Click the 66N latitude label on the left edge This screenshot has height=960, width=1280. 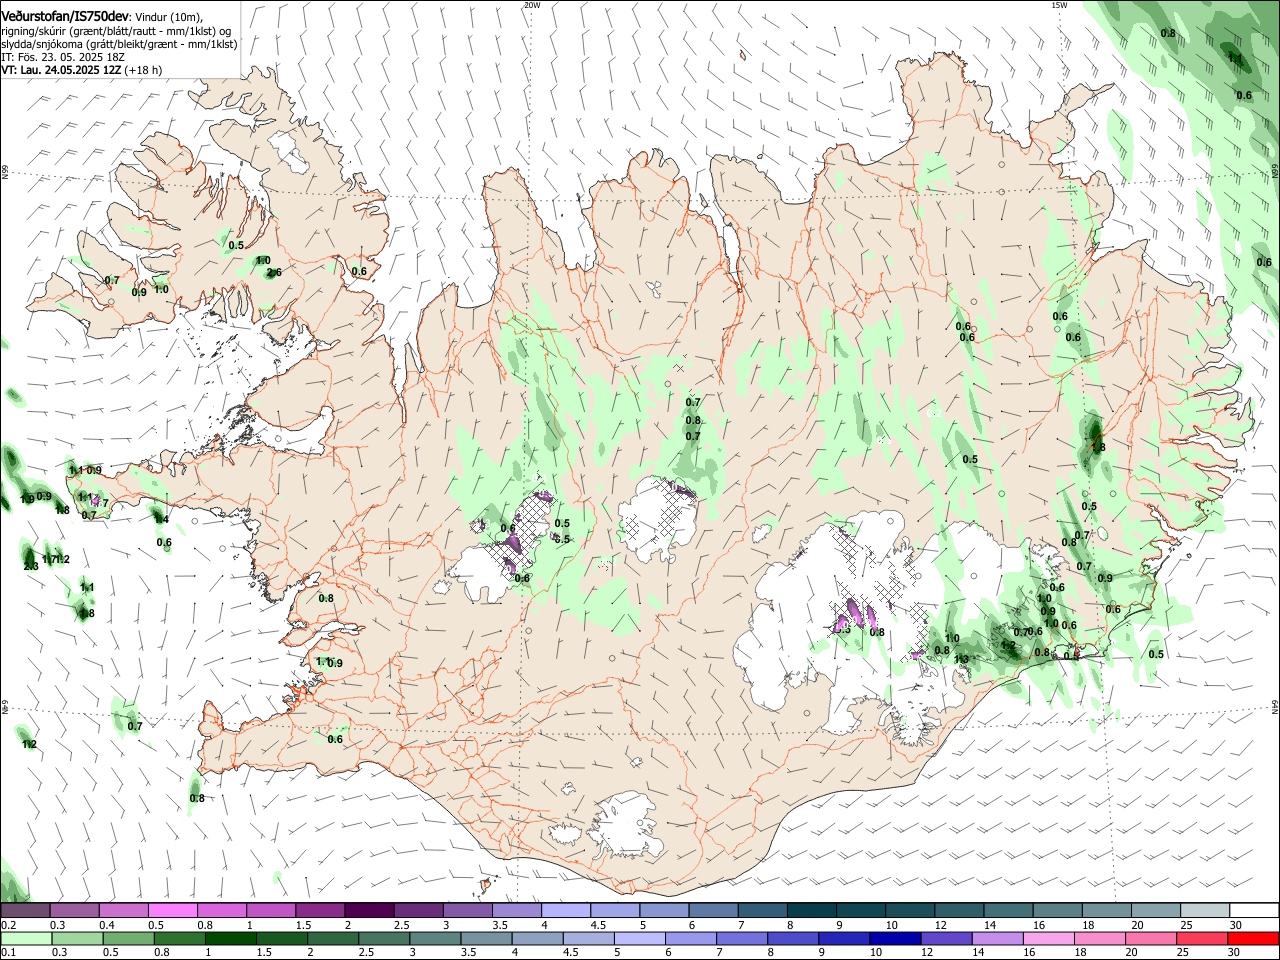5,173
